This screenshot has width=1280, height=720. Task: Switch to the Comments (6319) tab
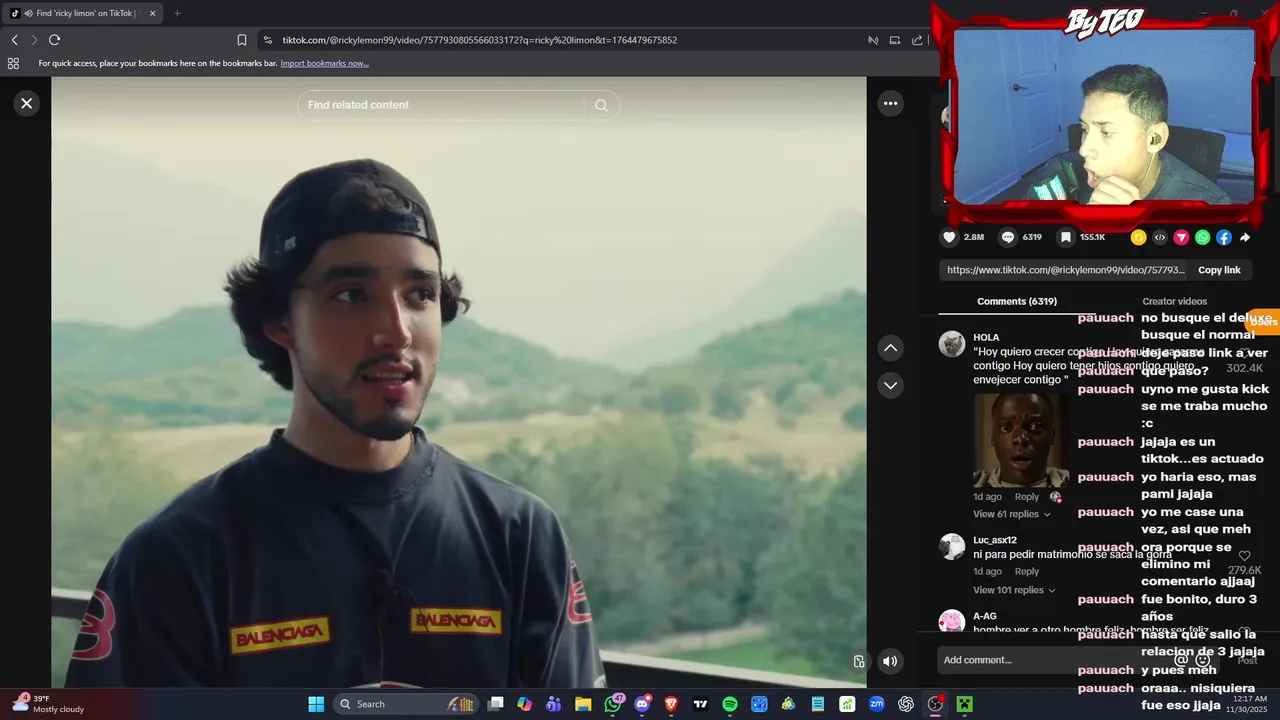pos(1017,301)
